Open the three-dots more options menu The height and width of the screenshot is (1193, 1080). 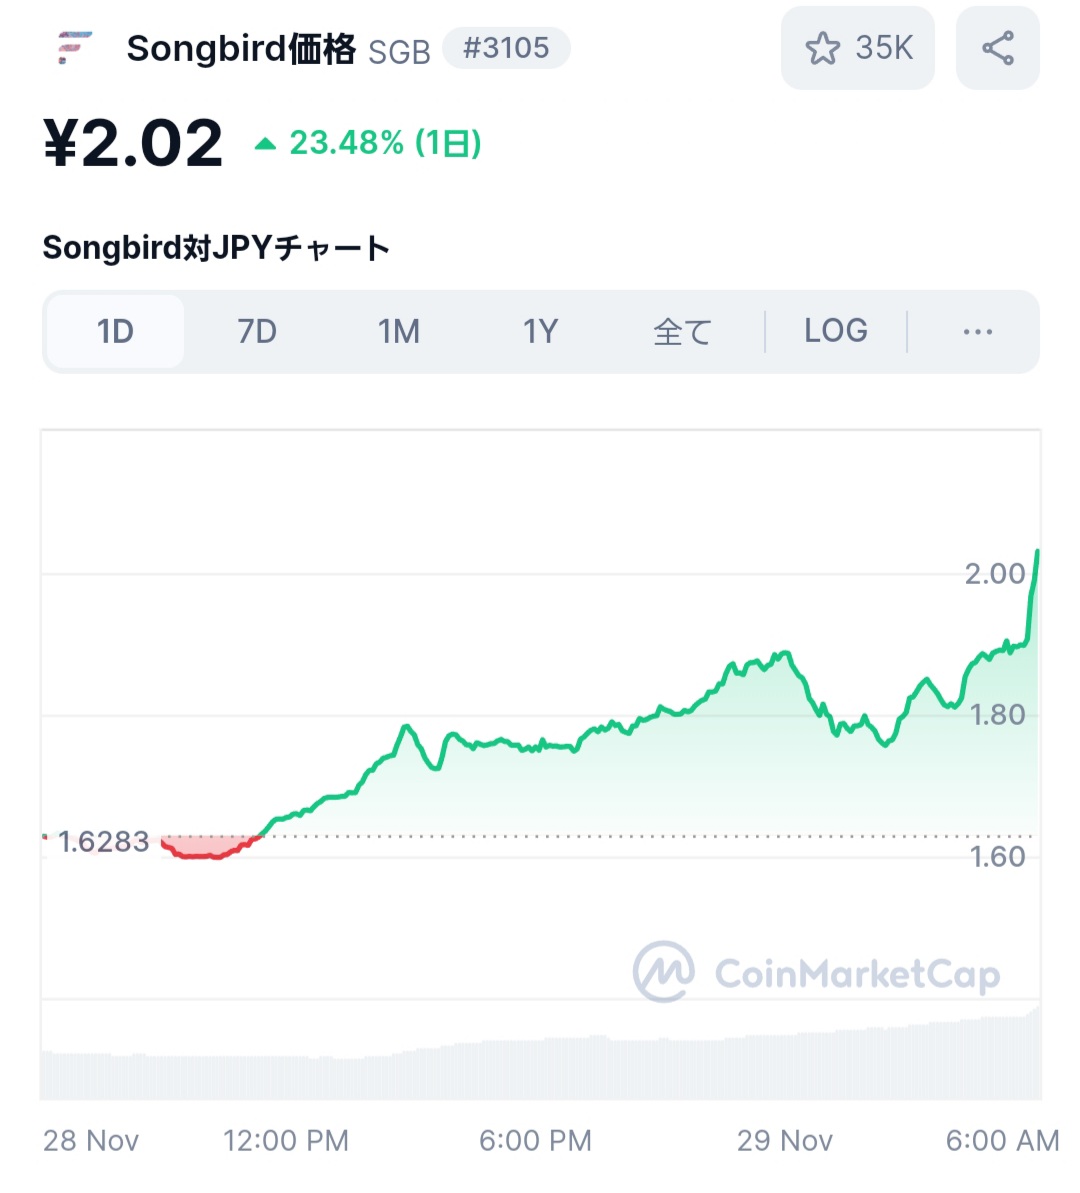(977, 332)
